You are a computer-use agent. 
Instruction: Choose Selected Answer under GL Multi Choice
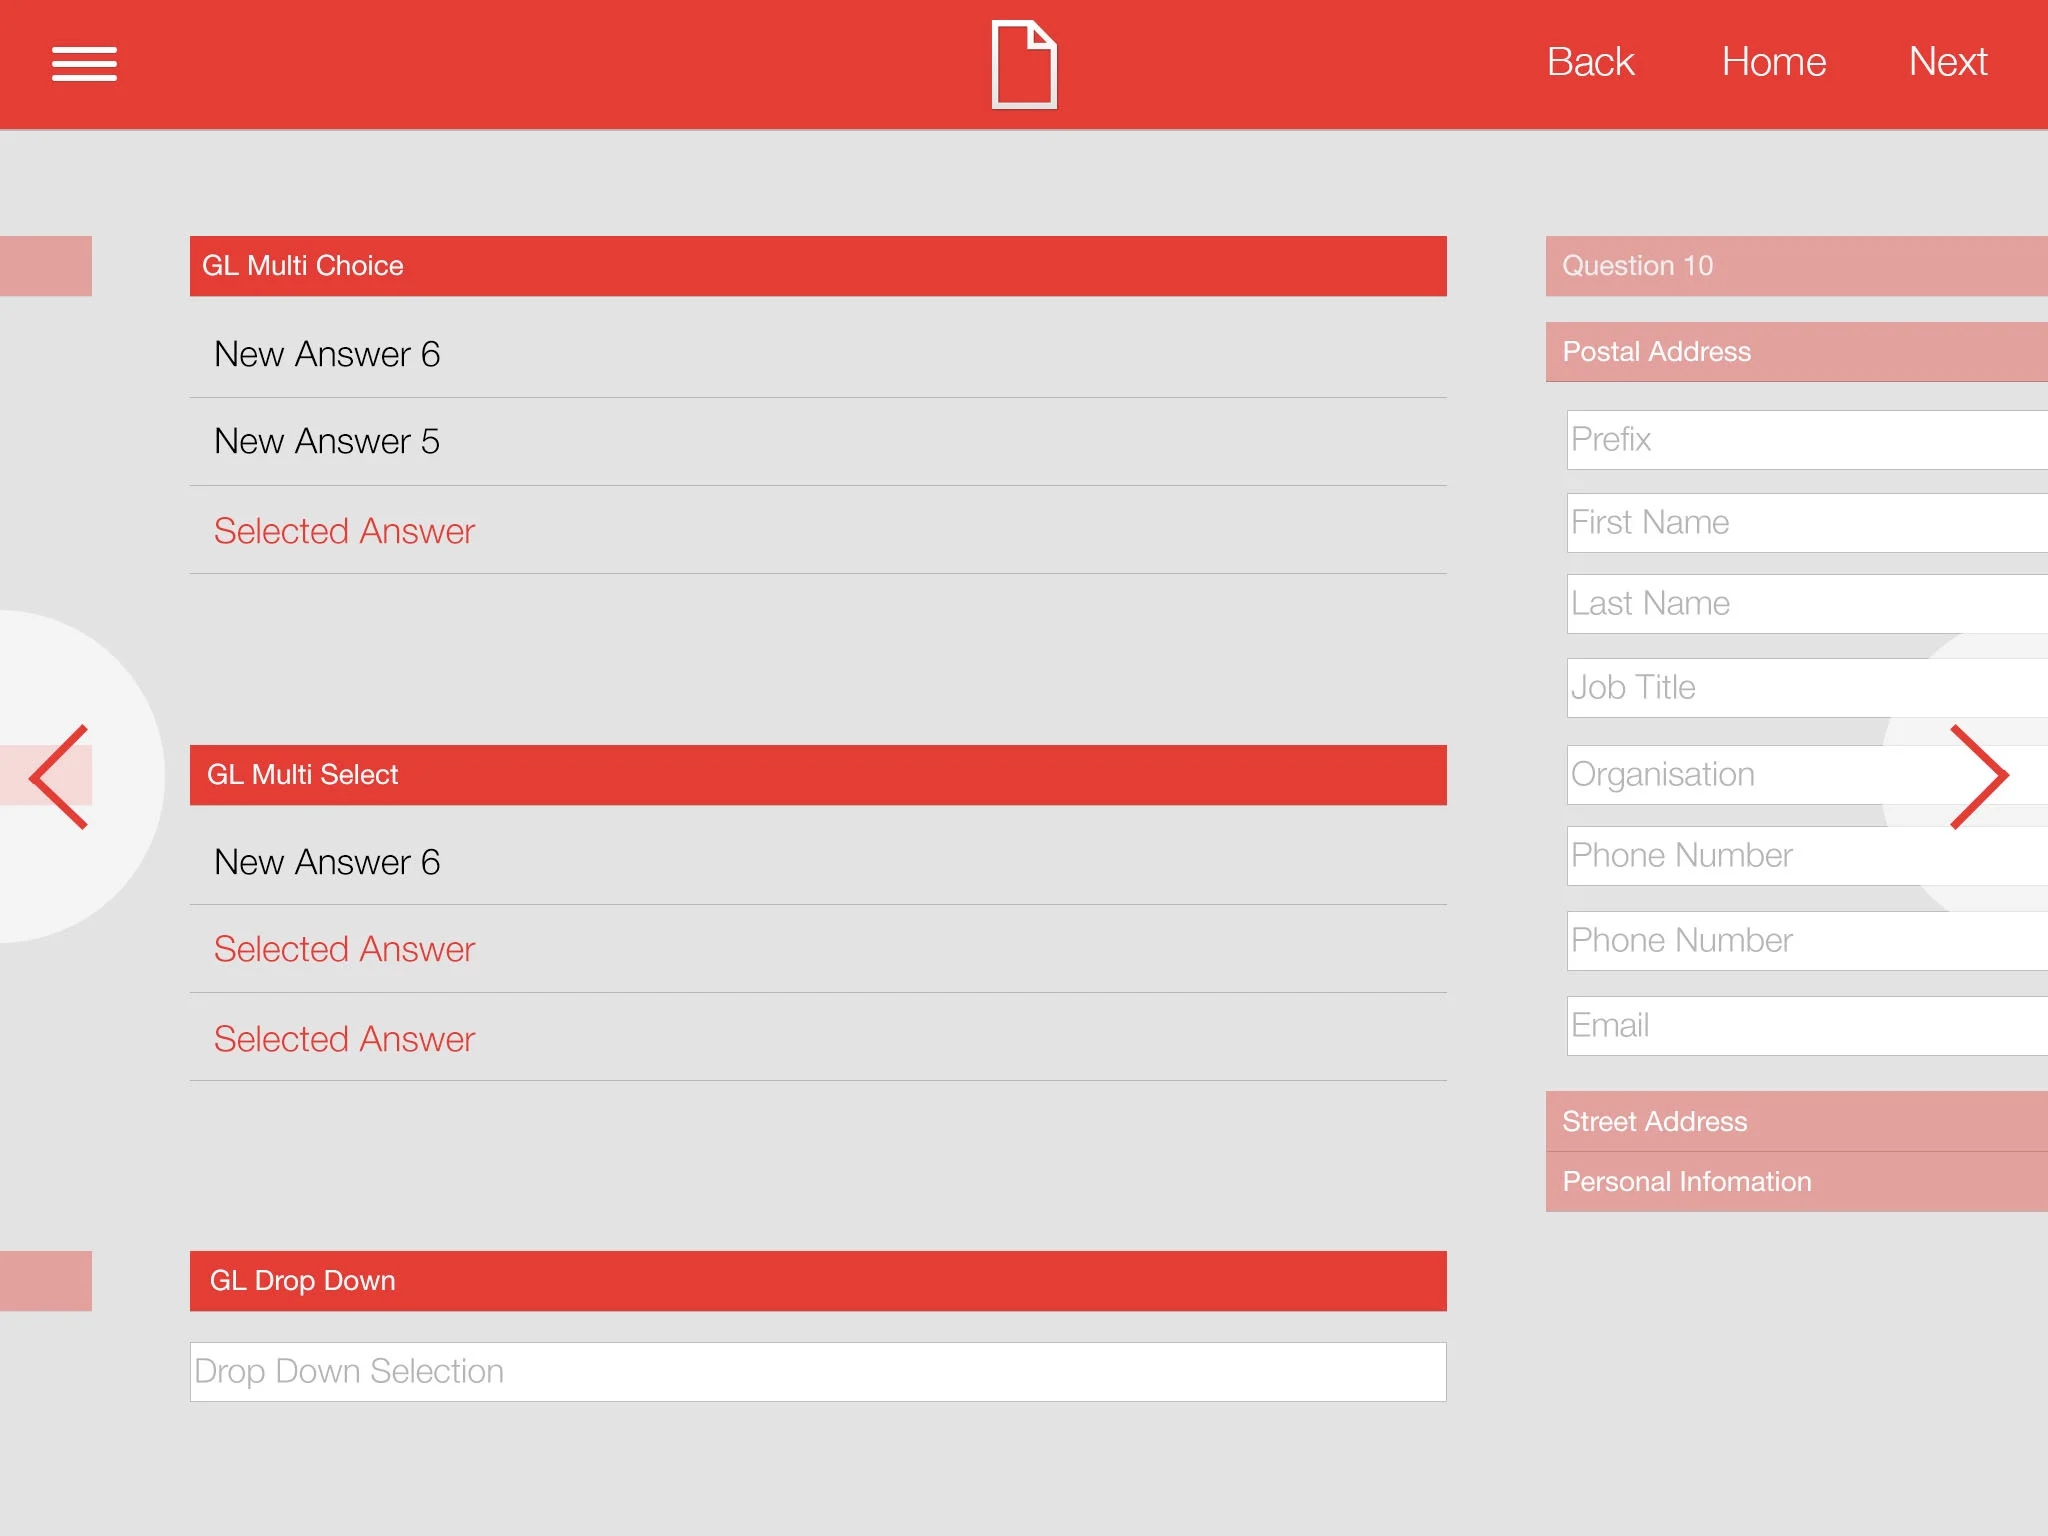tap(818, 530)
